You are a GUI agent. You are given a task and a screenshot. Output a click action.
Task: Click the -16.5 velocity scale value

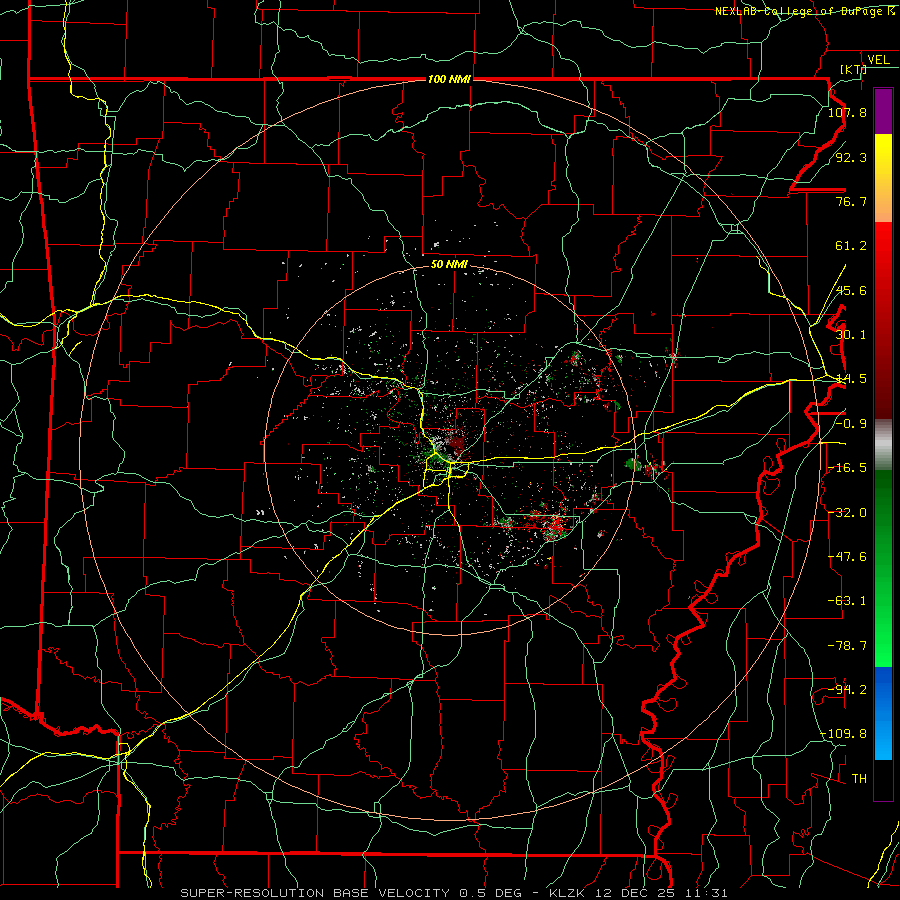pos(847,468)
